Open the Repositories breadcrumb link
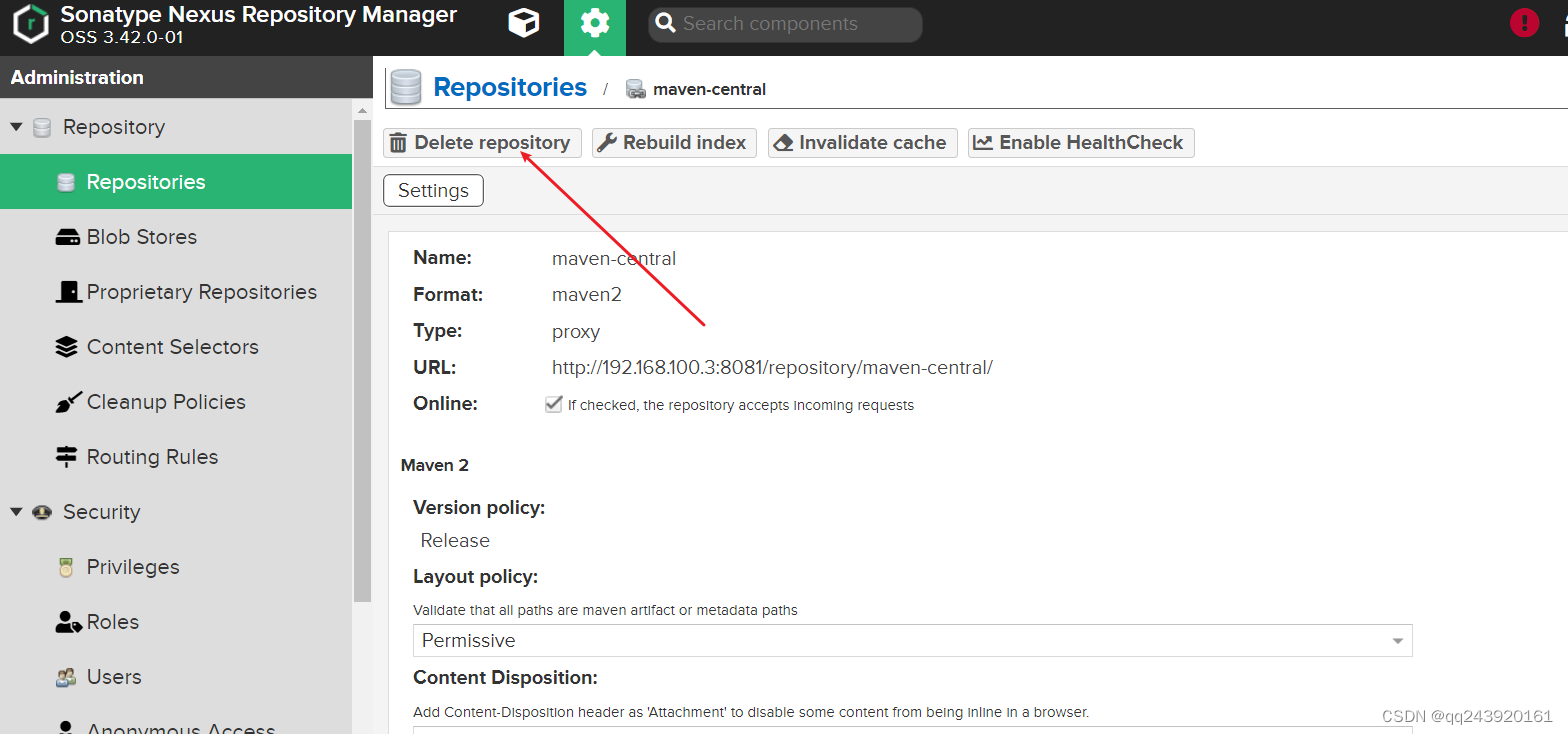 point(510,88)
